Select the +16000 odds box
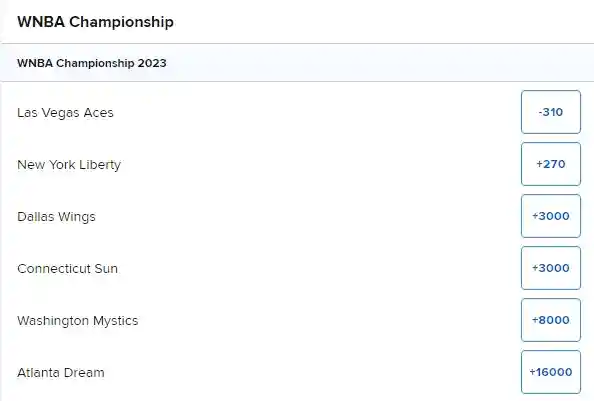Screen dimensions: 594x401 point(551,372)
